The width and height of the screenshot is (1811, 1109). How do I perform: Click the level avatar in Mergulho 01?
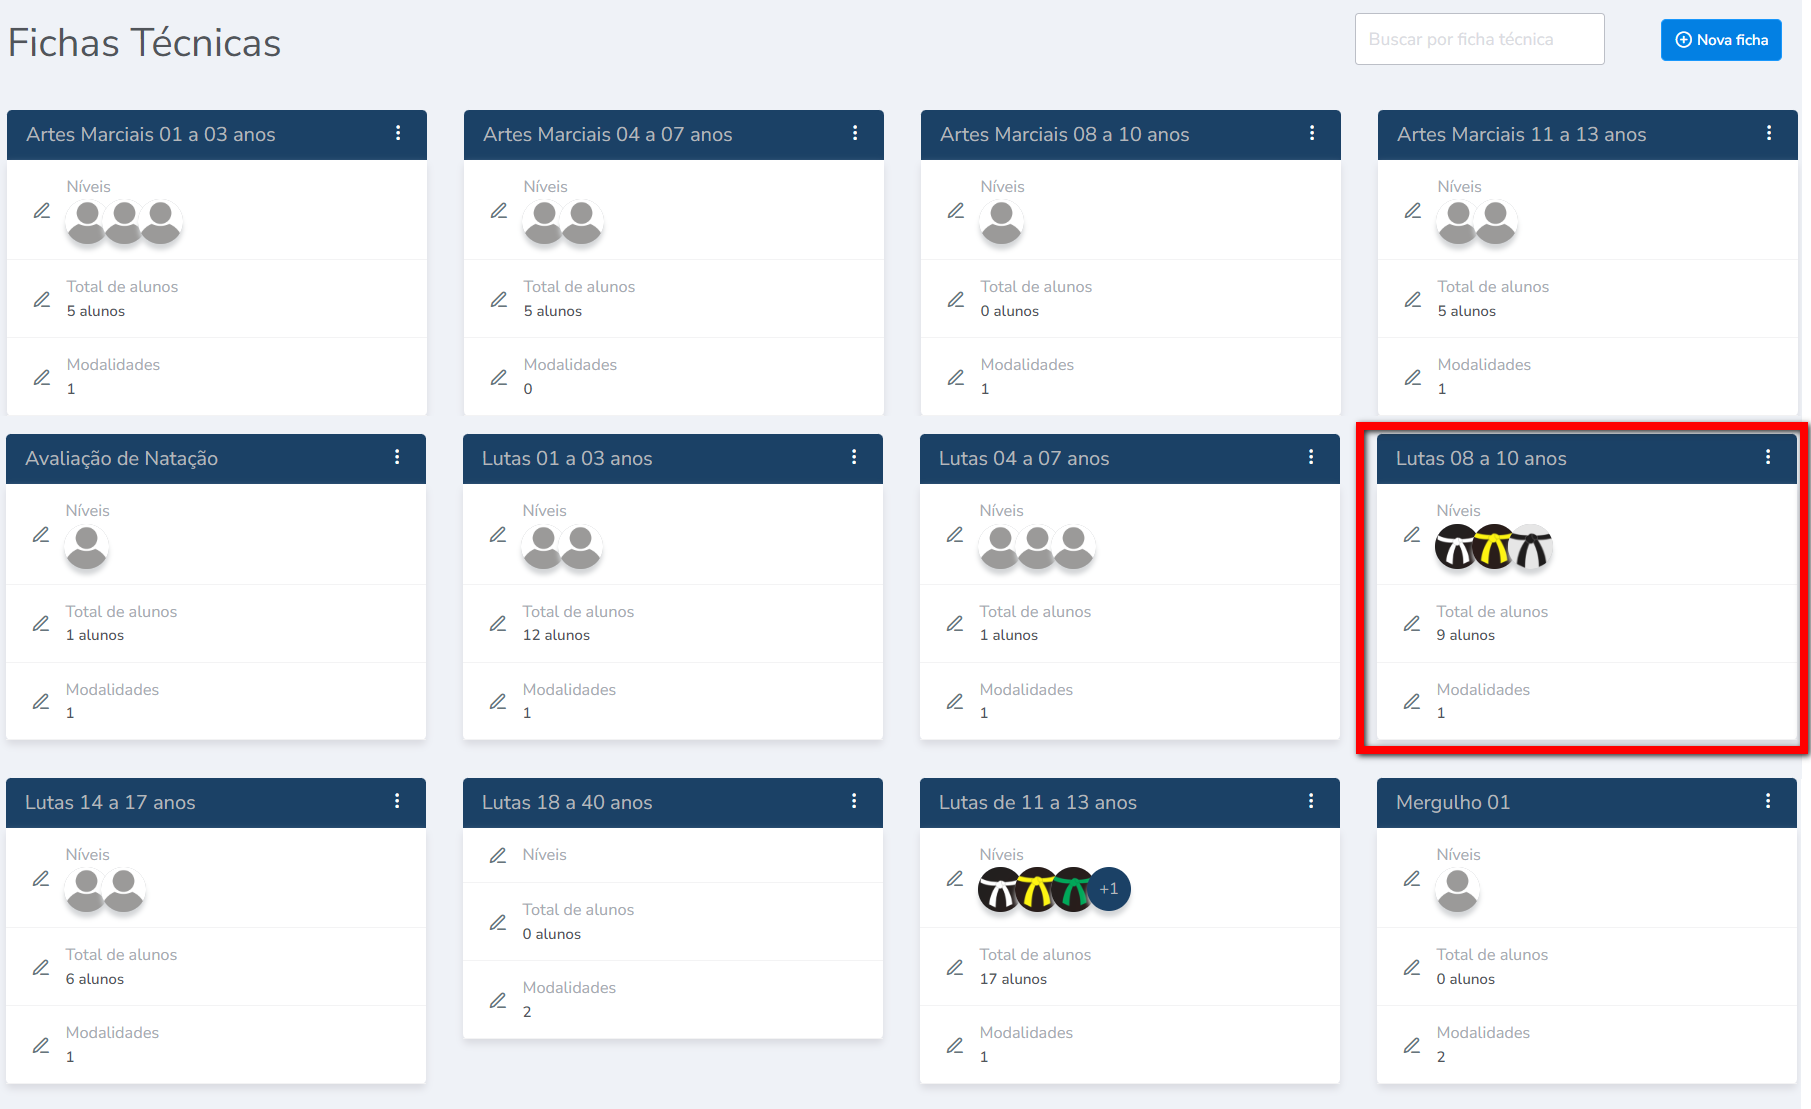tap(1458, 889)
